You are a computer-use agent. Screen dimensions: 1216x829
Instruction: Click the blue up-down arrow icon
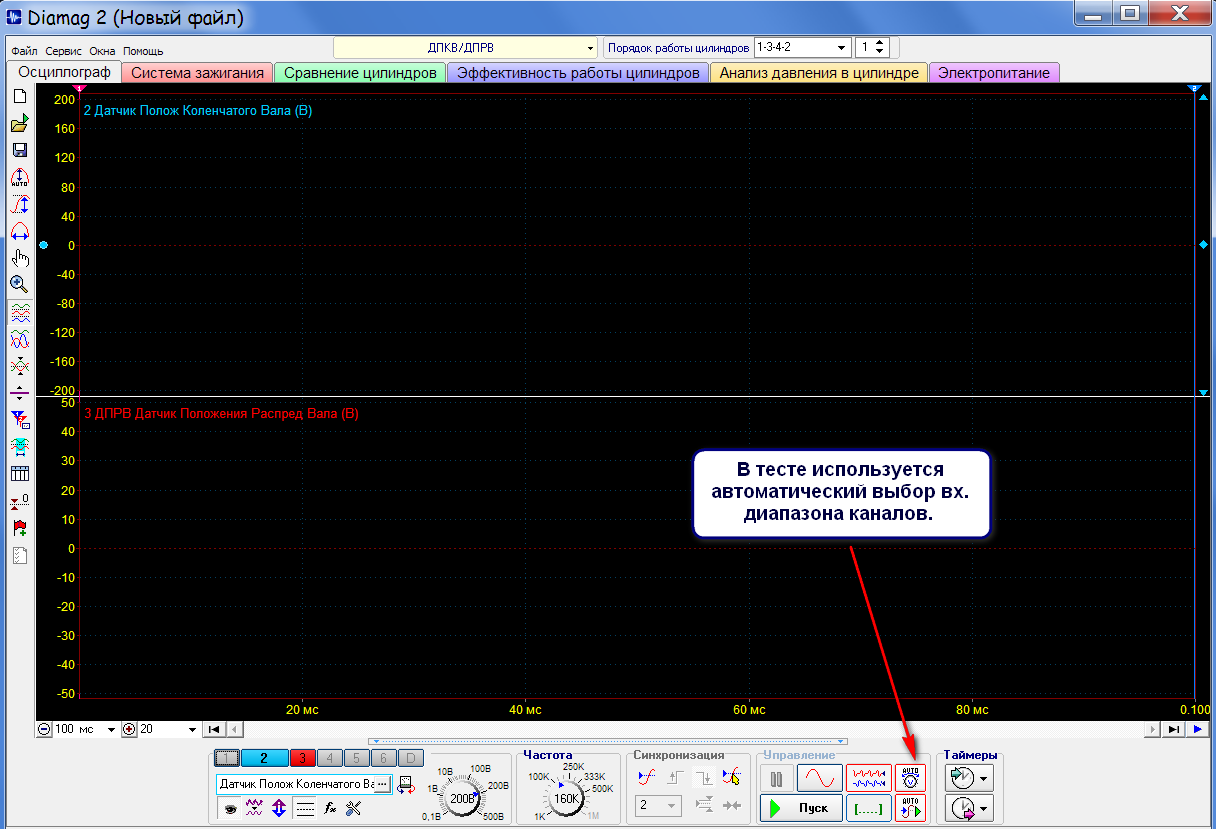tap(279, 808)
